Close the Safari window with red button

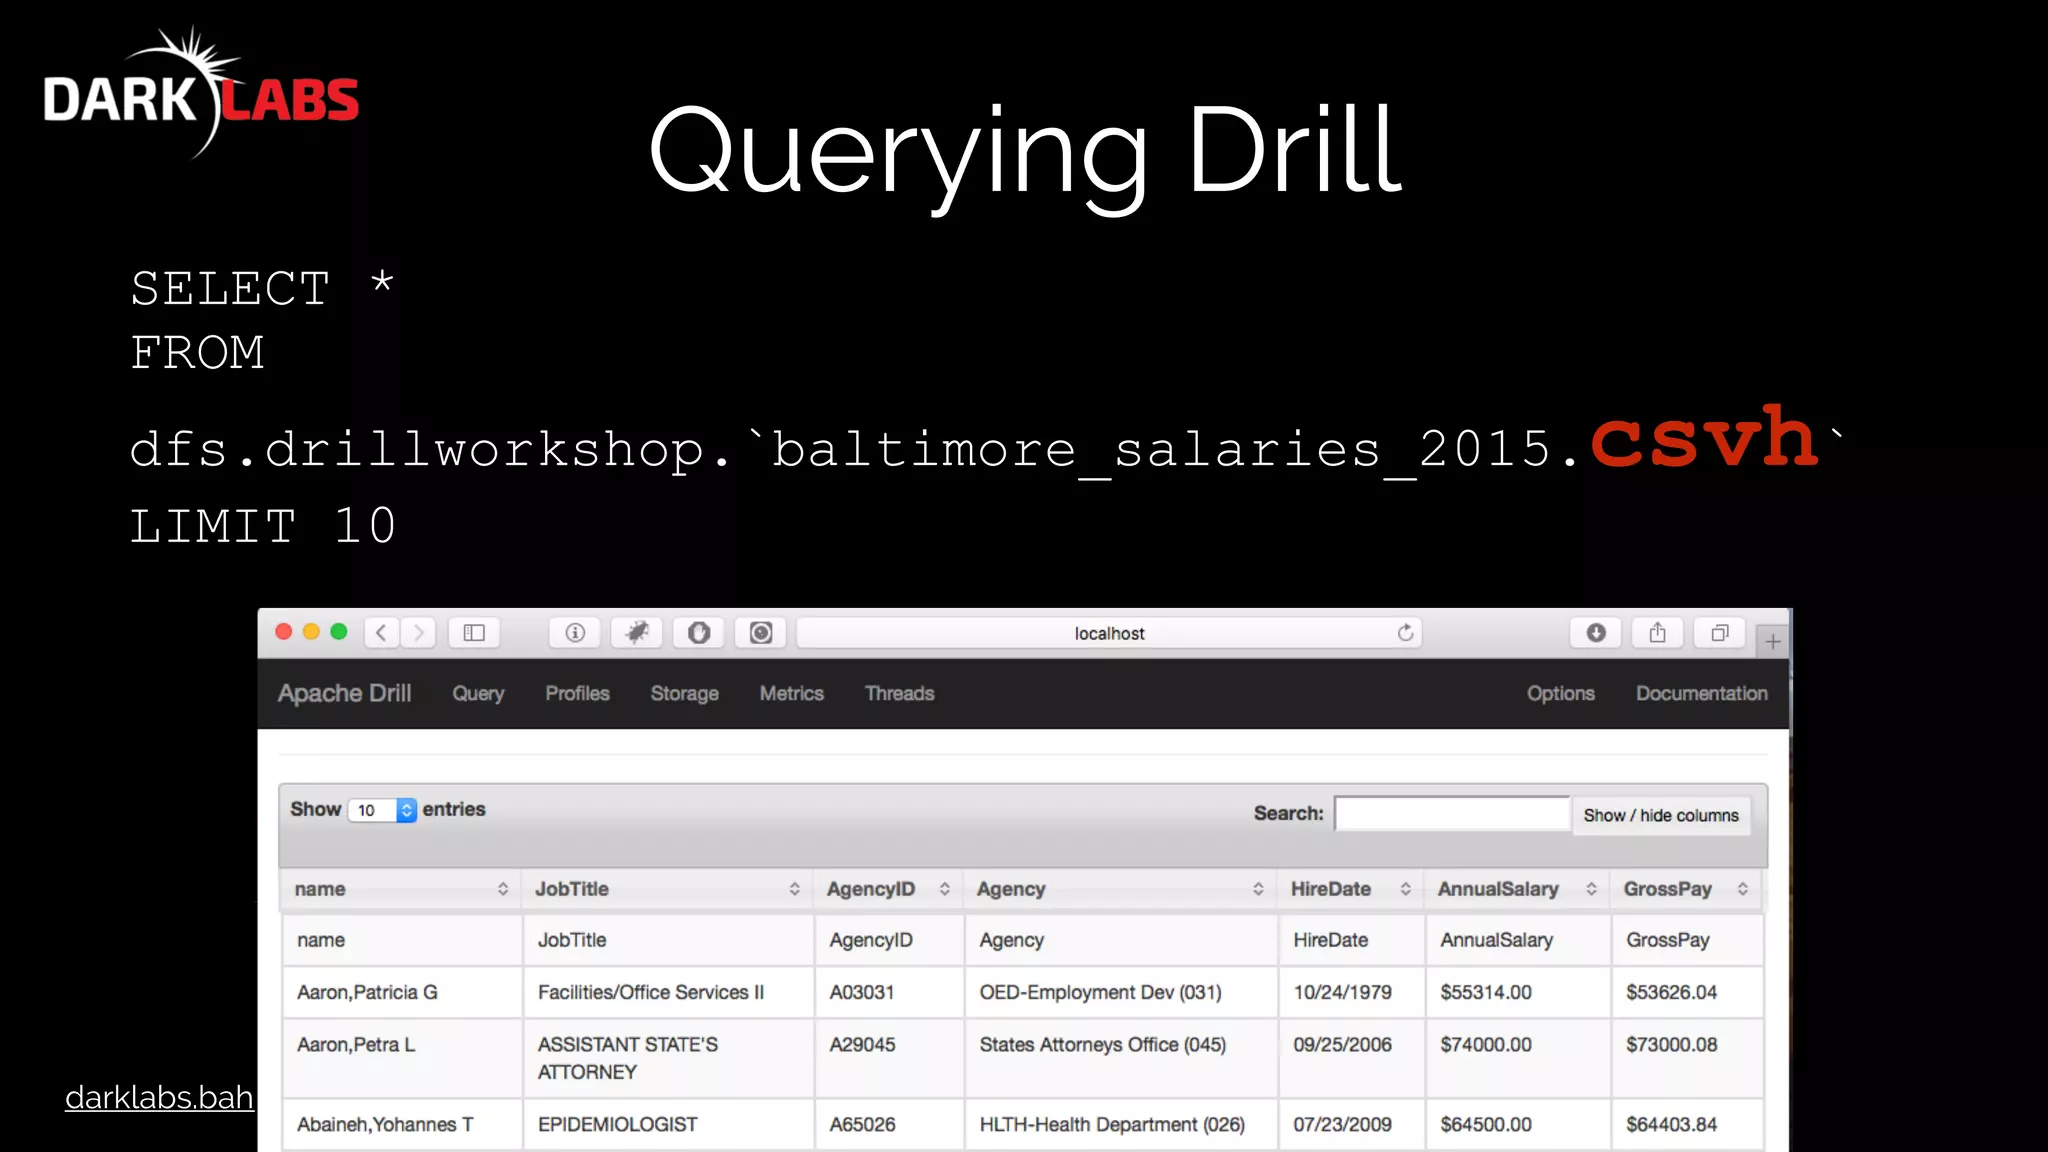(x=283, y=632)
